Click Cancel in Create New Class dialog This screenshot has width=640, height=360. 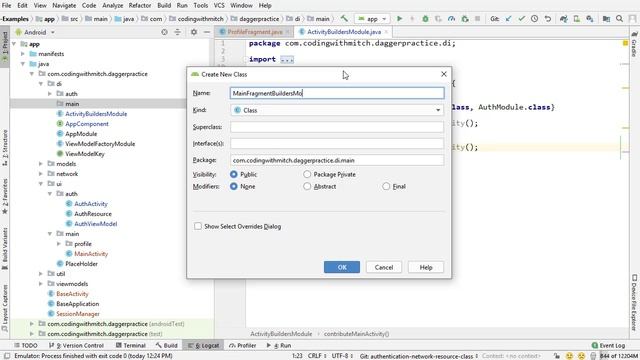point(384,267)
